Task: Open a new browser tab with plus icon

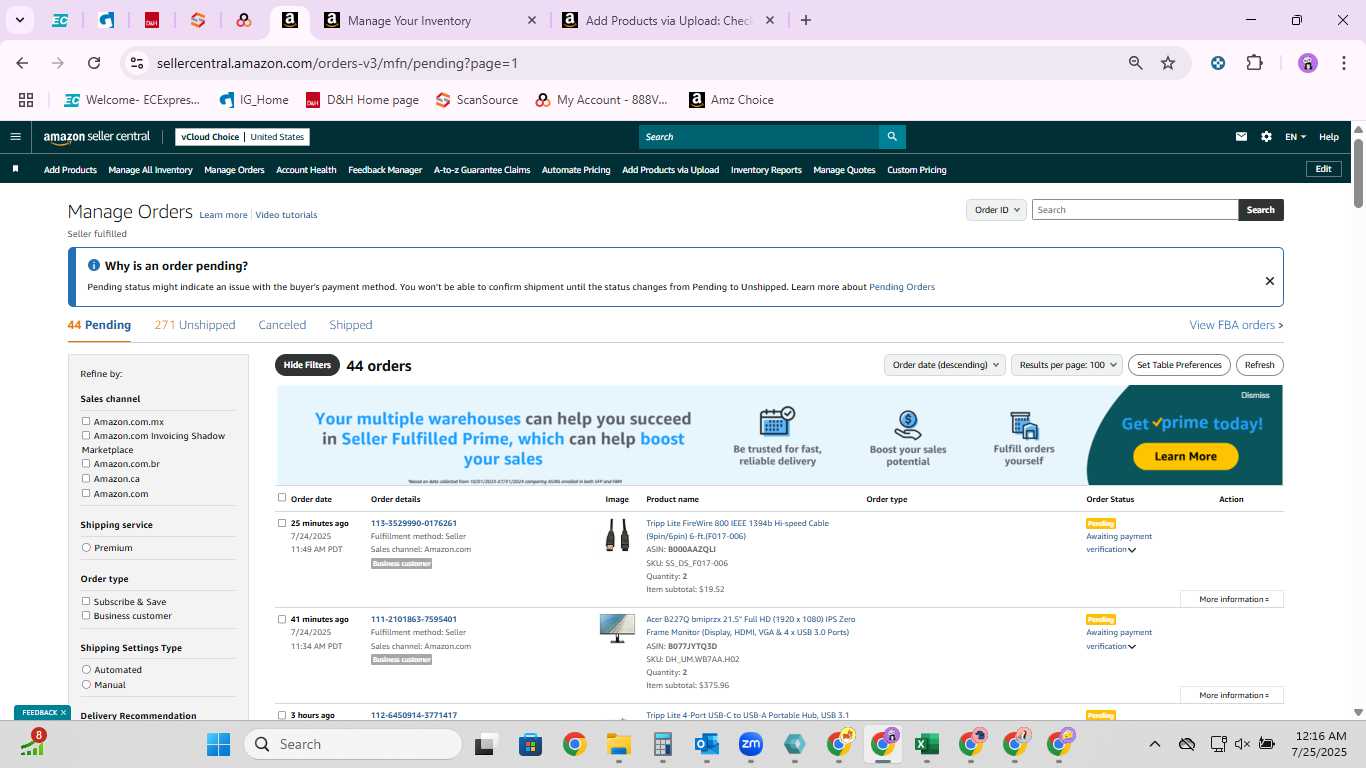Action: 806,20
